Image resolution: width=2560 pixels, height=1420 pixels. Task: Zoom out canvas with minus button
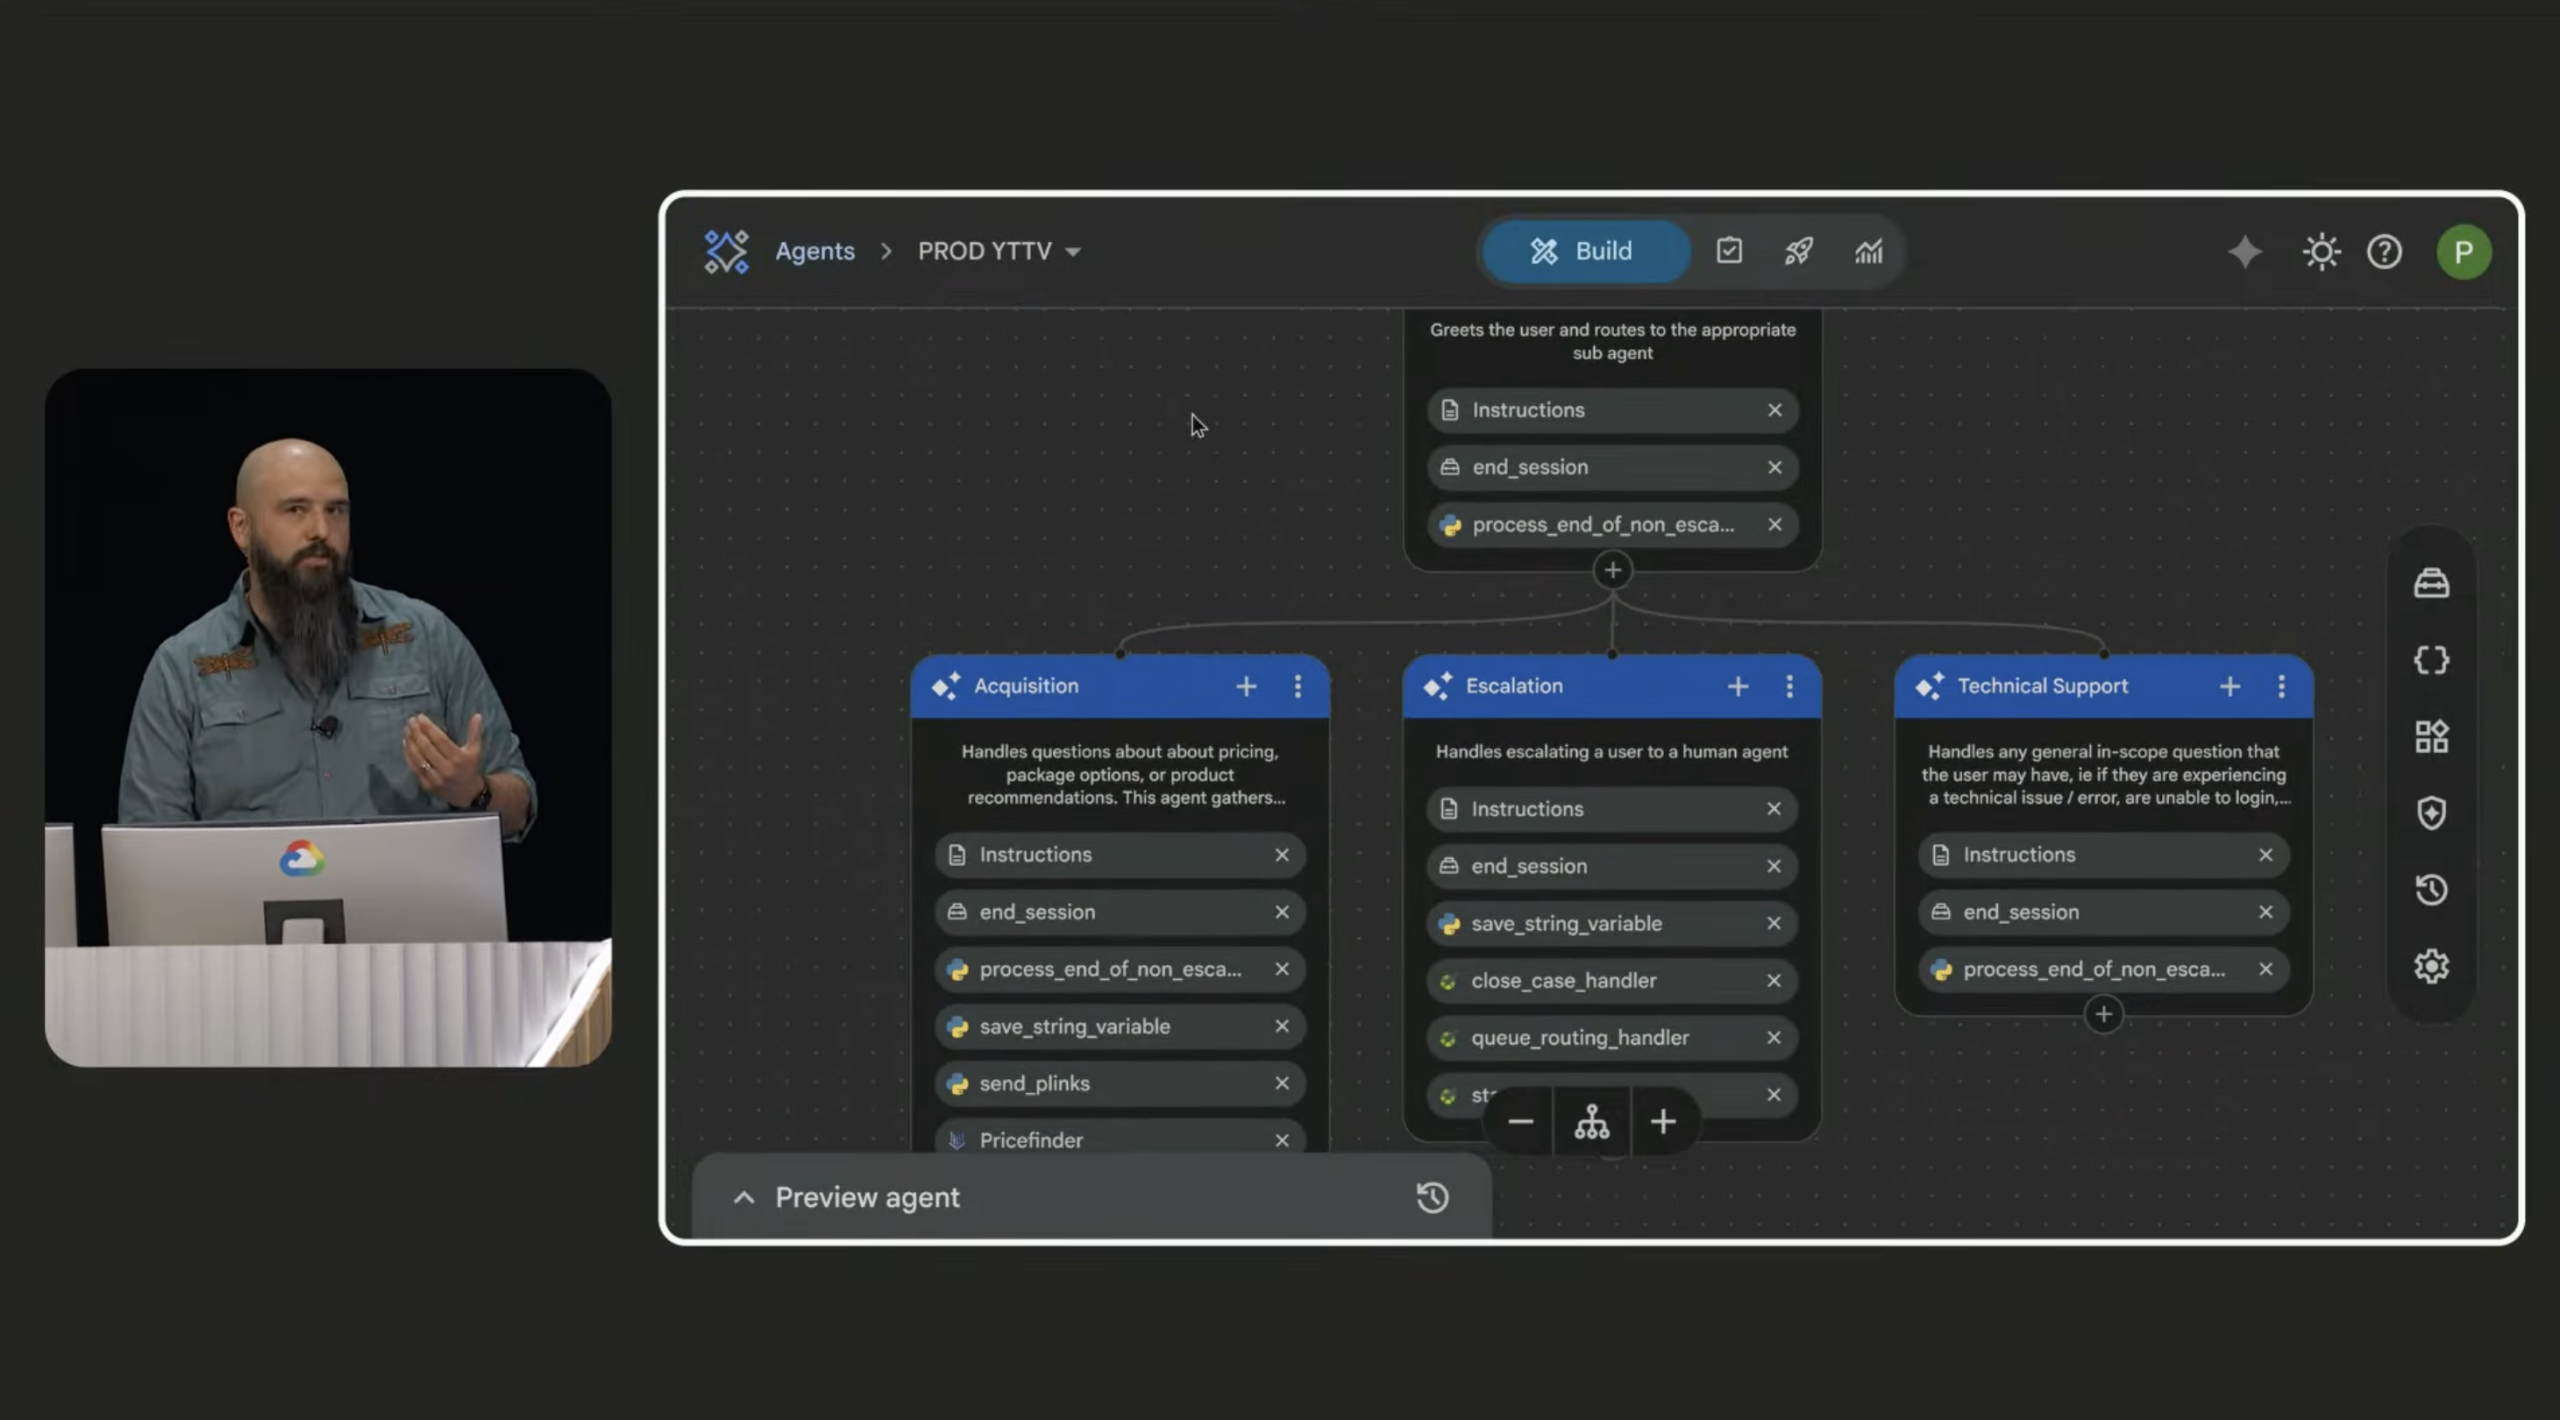(x=1520, y=1122)
